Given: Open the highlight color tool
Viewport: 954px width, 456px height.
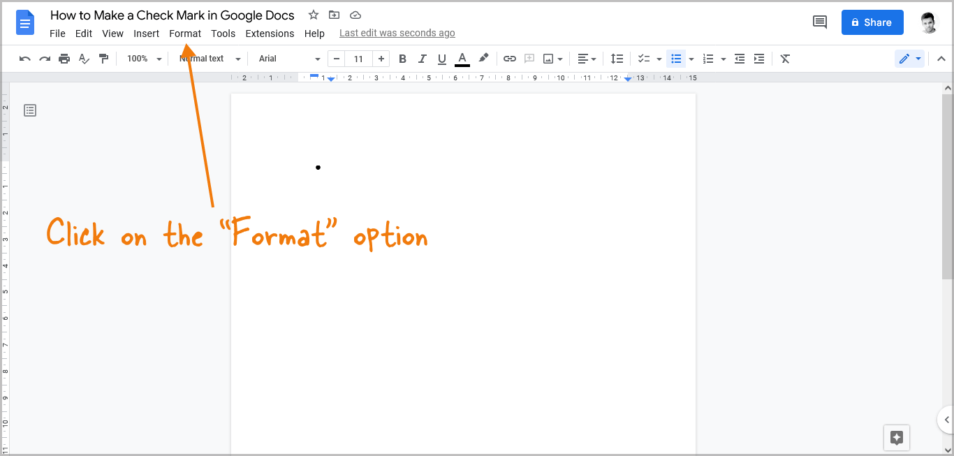Looking at the screenshot, I should click(483, 58).
